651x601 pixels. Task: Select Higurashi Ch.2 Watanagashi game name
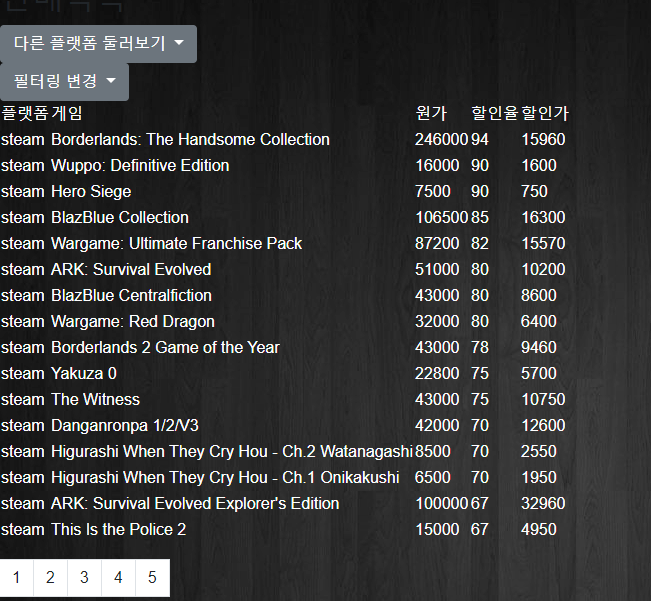(x=231, y=452)
